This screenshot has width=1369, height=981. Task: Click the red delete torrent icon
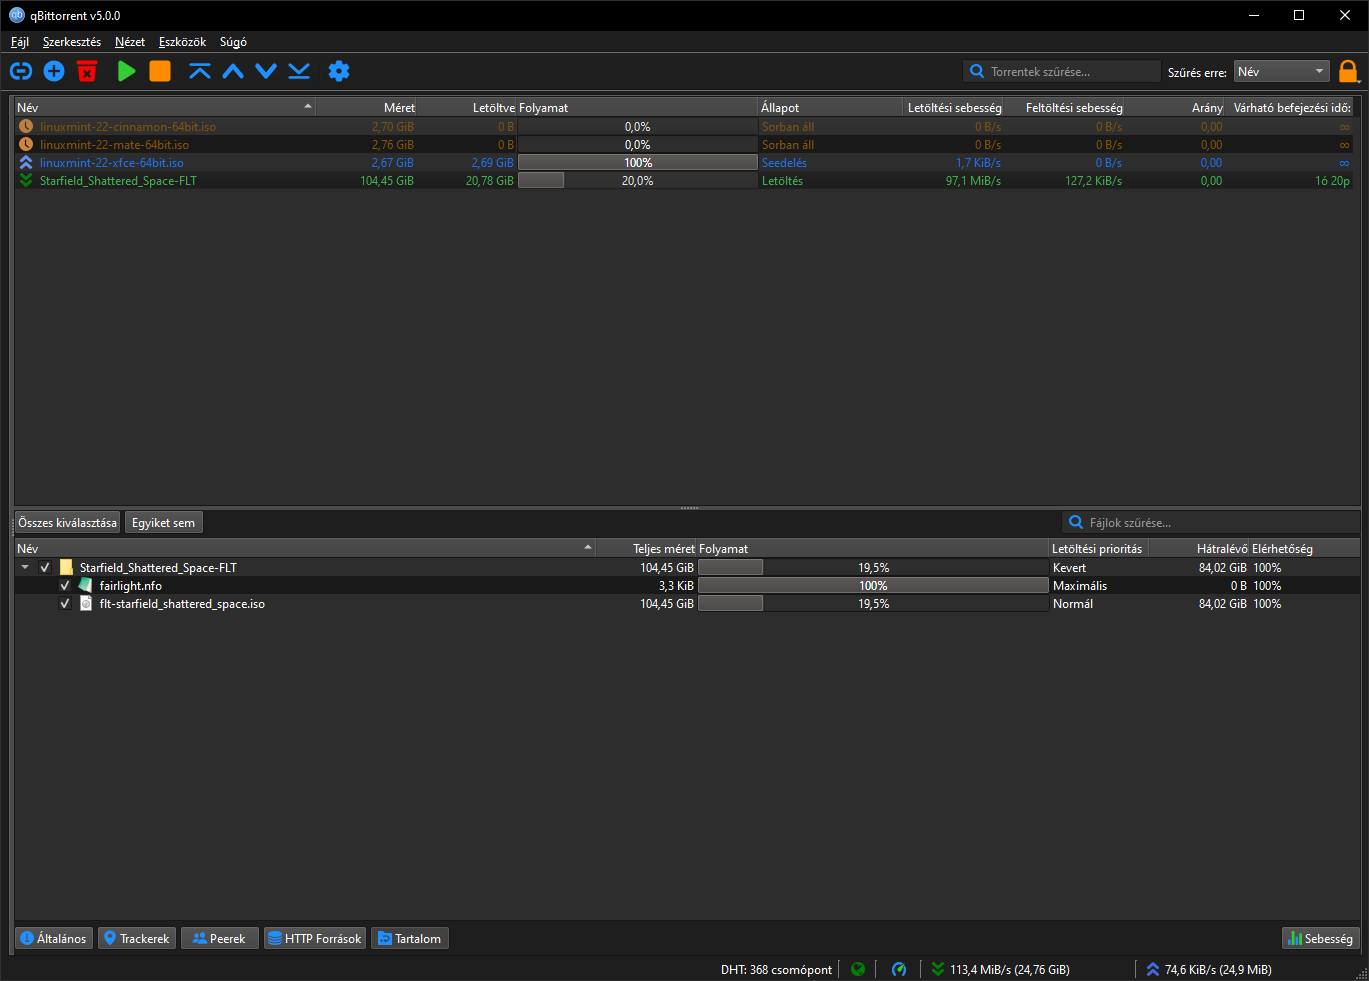pyautogui.click(x=87, y=71)
